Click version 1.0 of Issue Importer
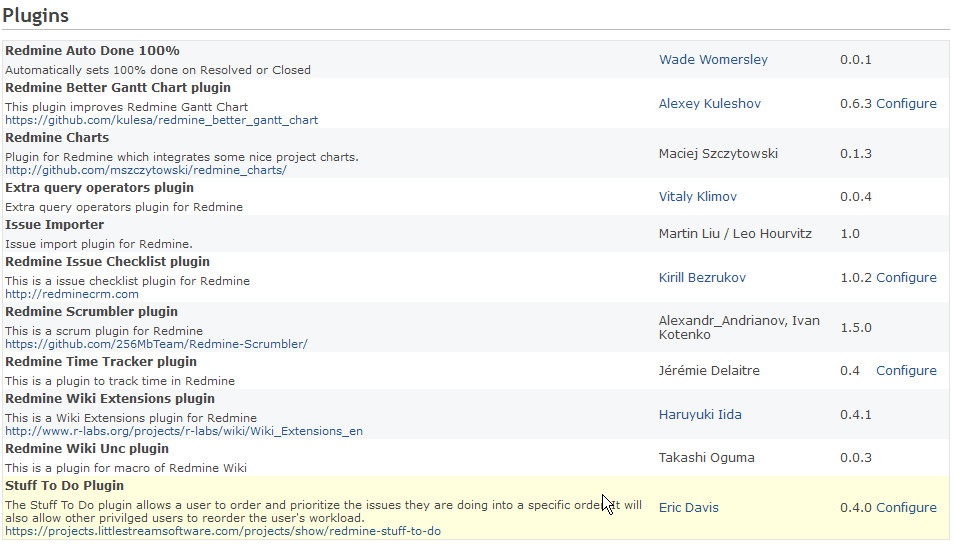 850,234
